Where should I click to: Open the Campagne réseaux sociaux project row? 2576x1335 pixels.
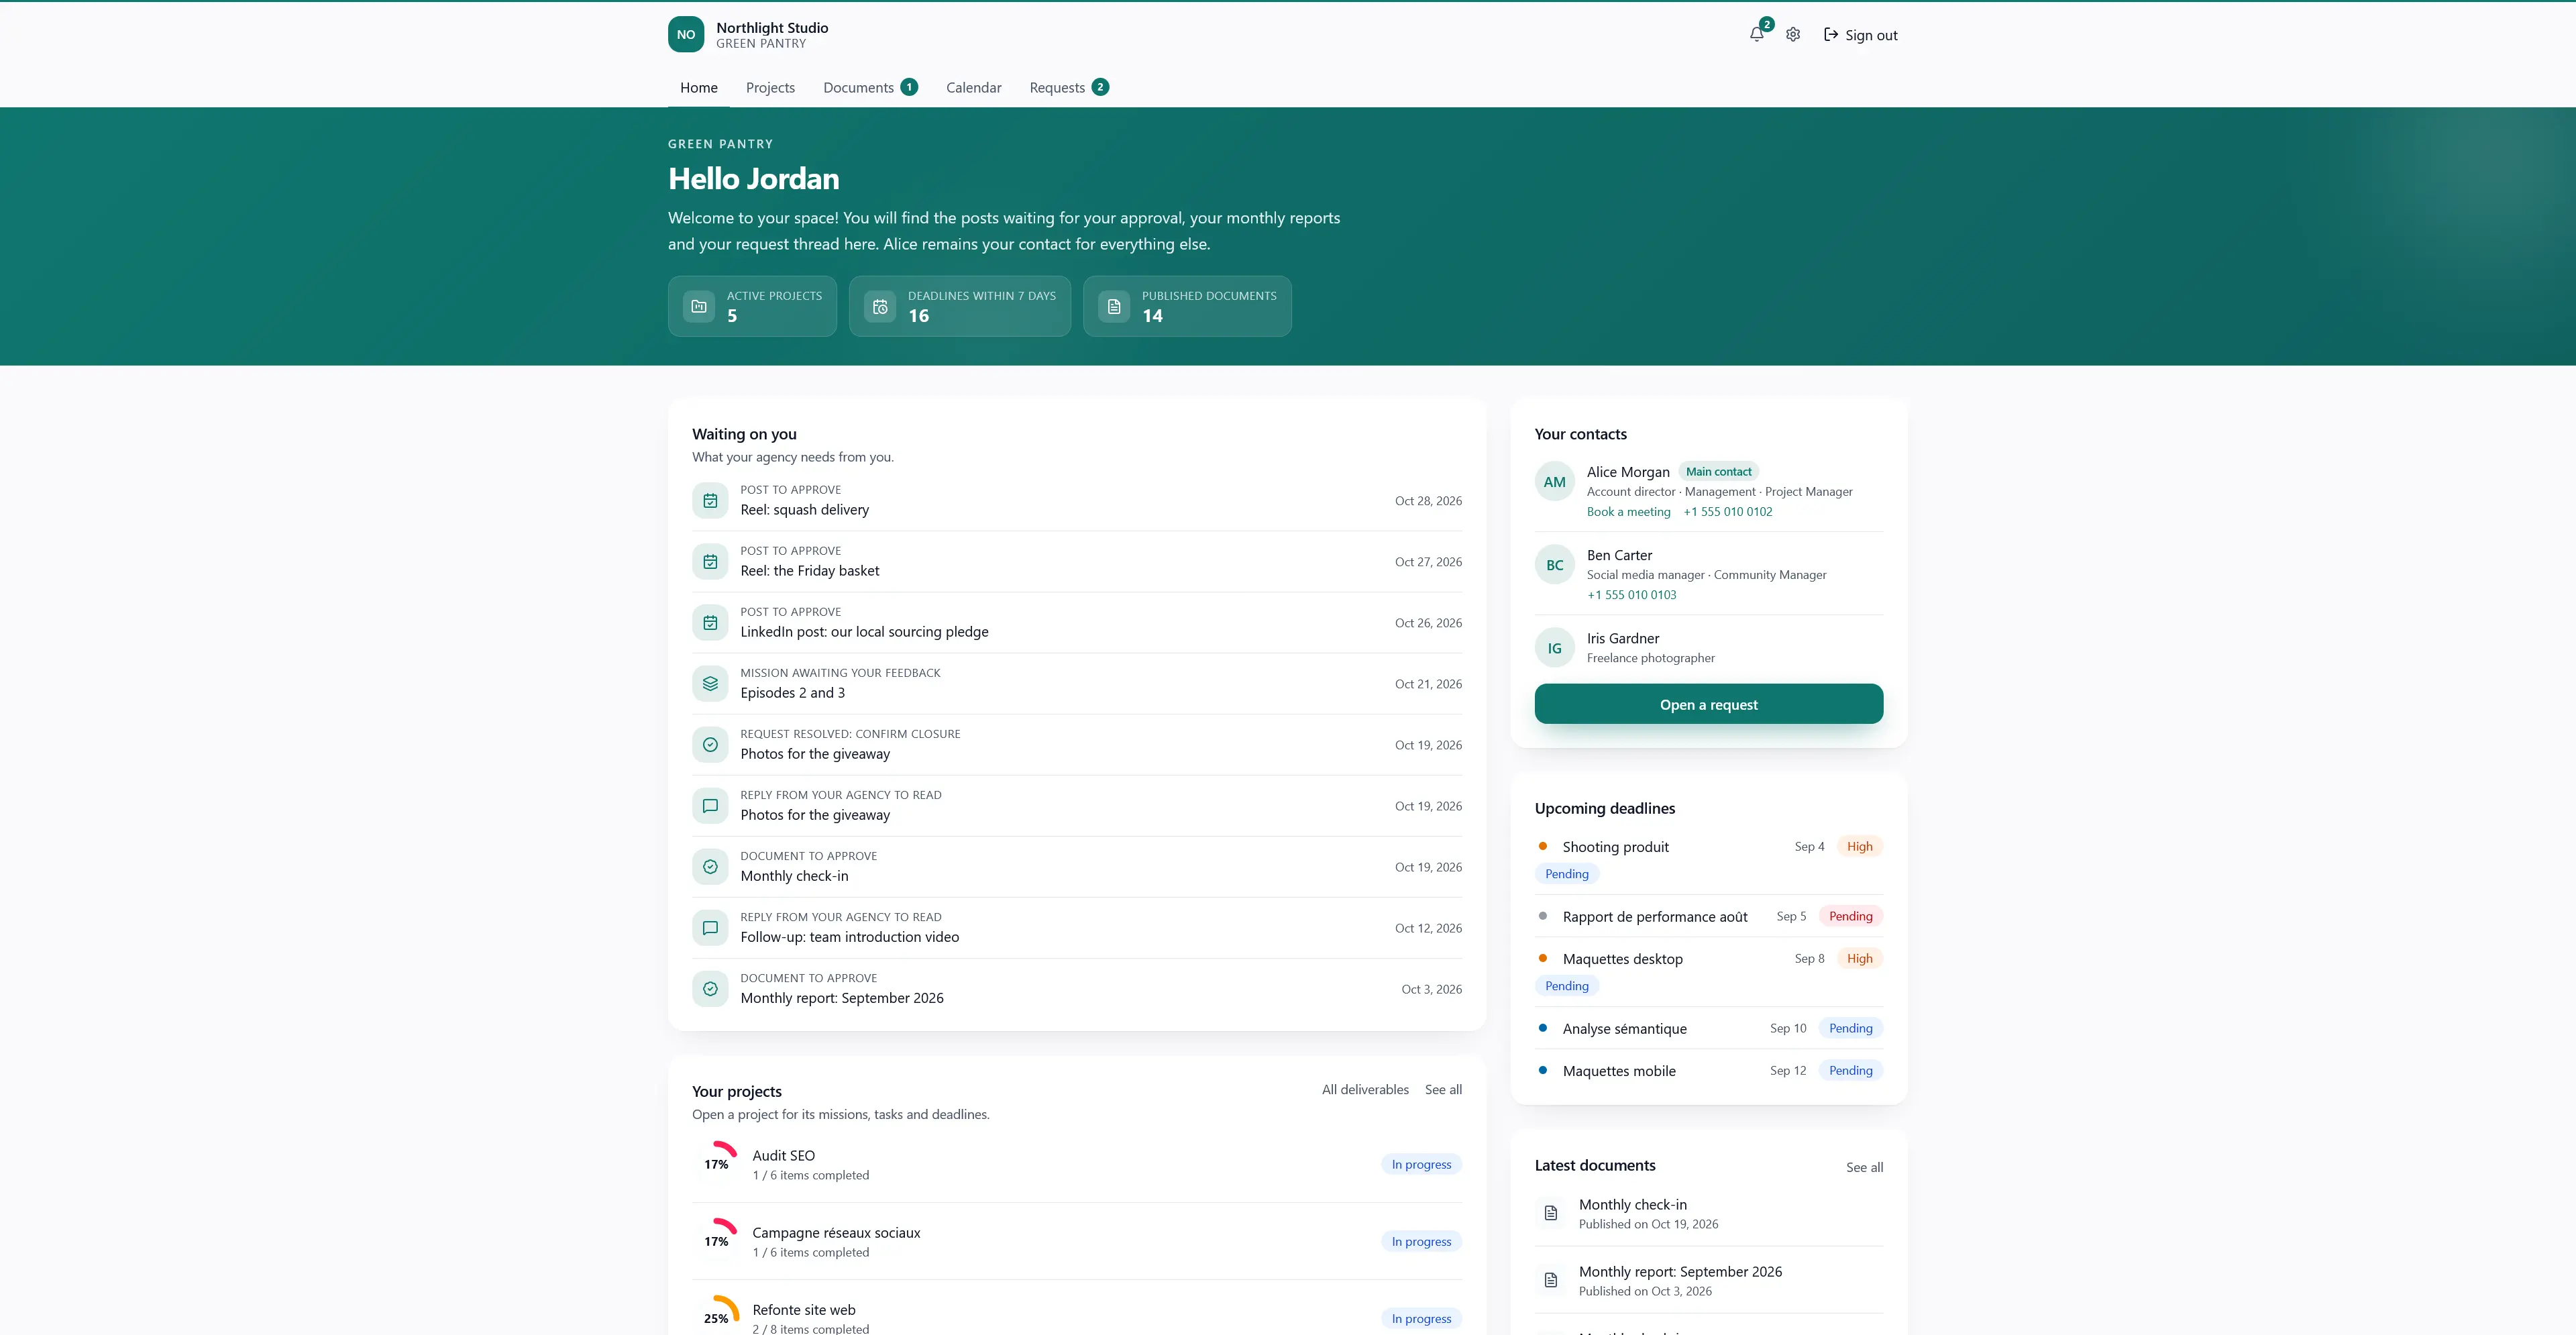pos(1077,1241)
